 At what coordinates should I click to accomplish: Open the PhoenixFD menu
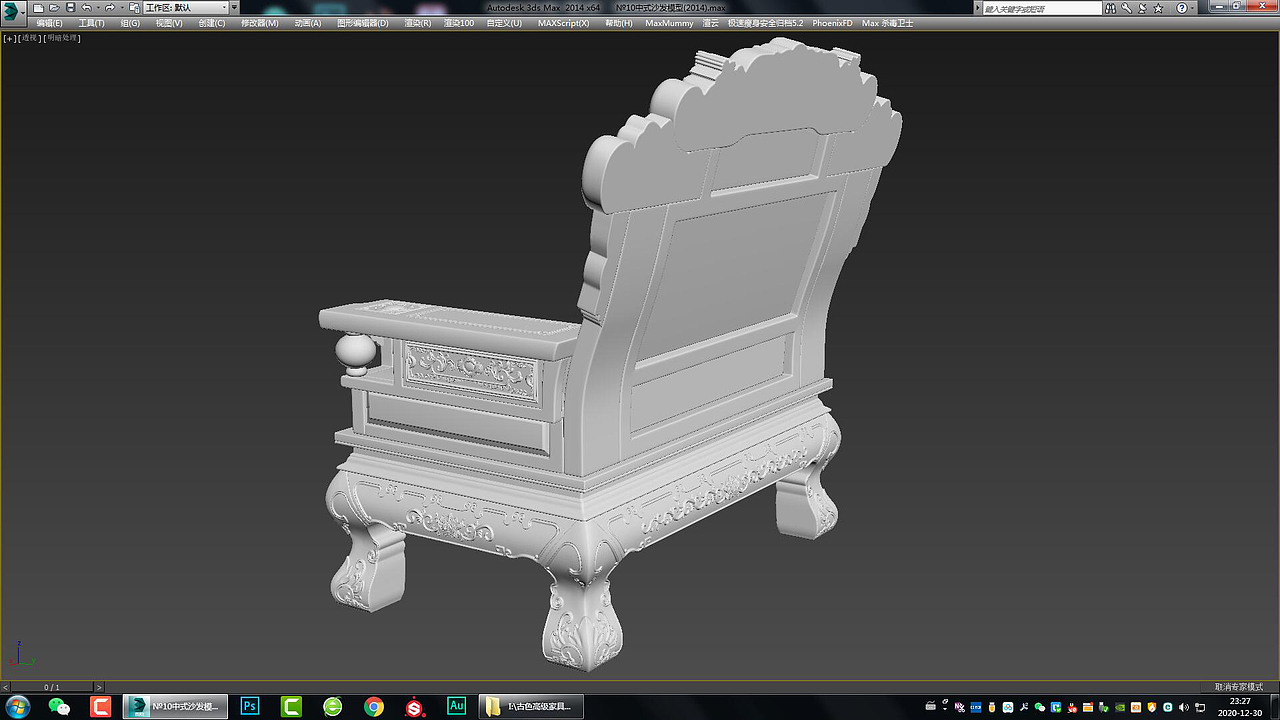833,23
